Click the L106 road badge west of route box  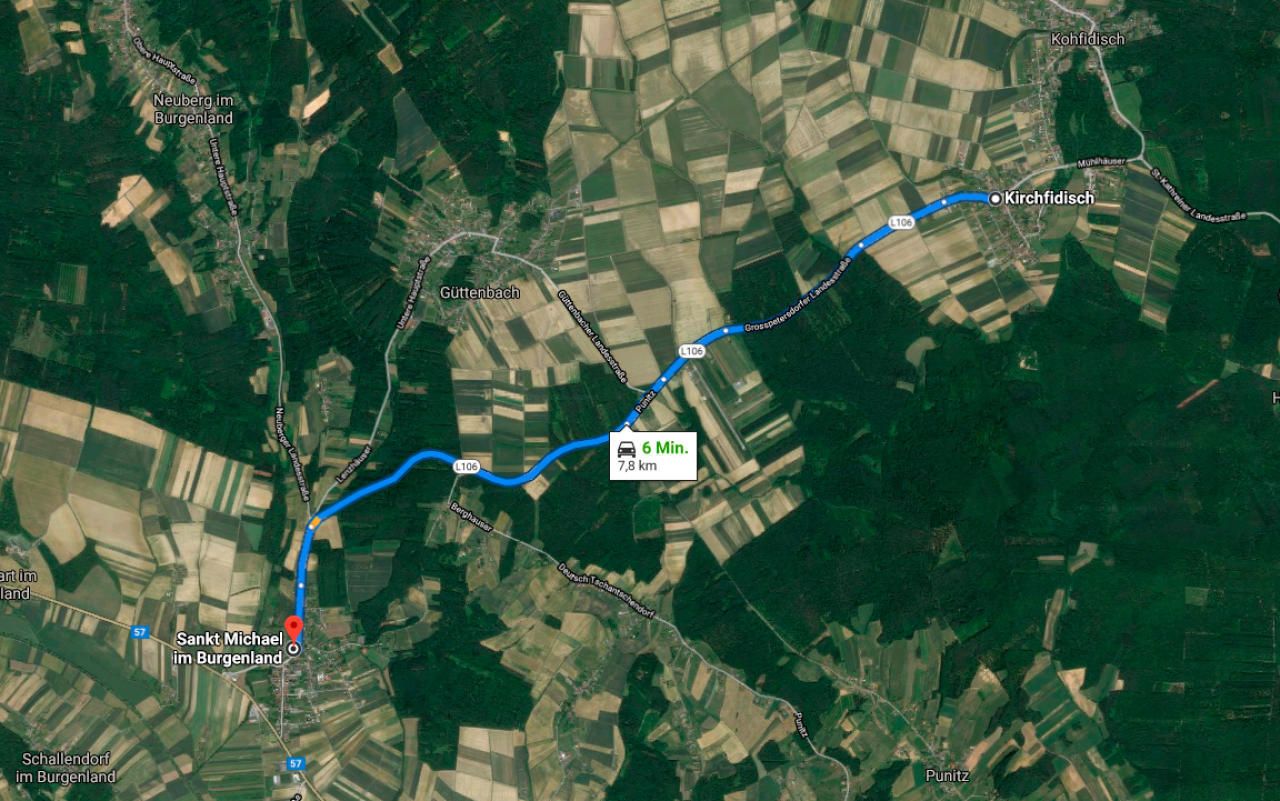pyautogui.click(x=466, y=466)
